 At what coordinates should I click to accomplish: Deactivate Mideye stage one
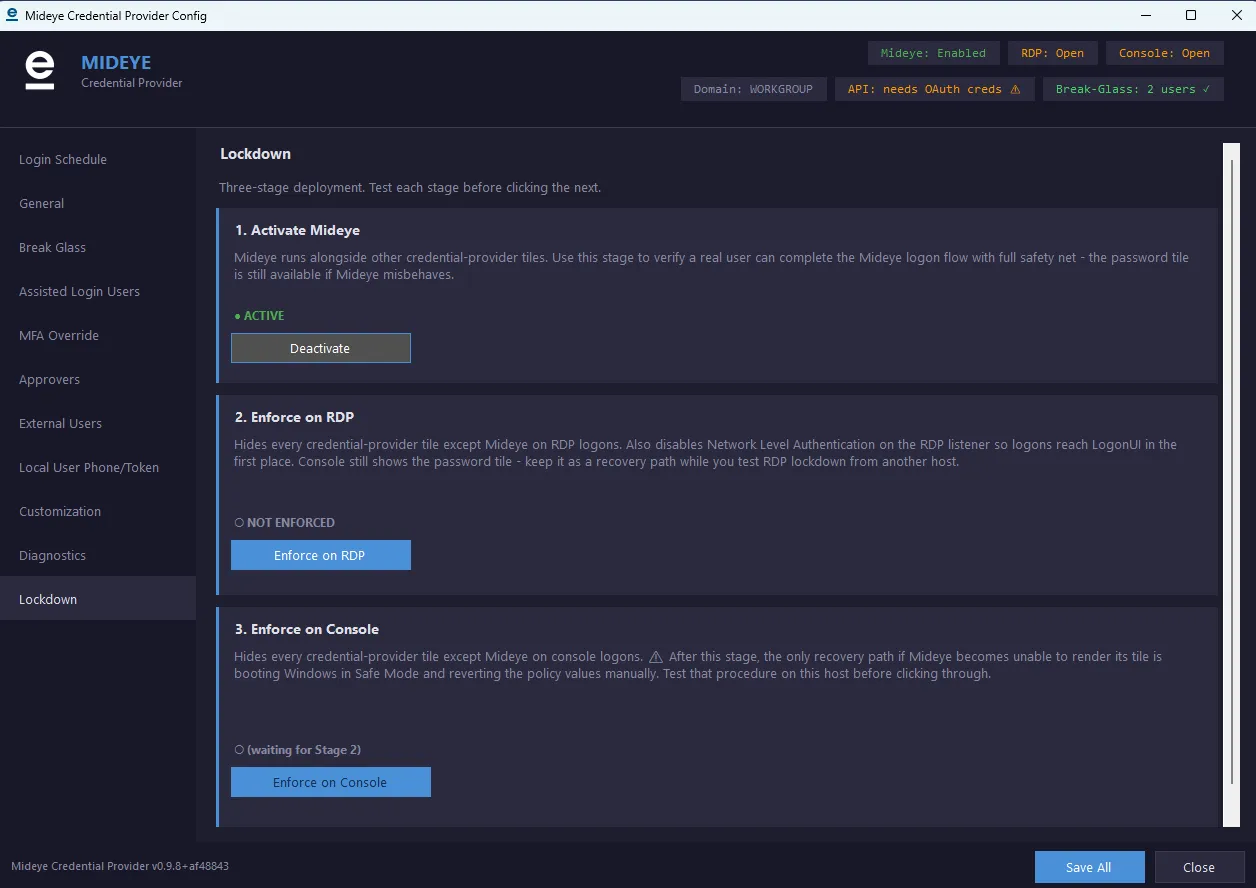tap(320, 348)
